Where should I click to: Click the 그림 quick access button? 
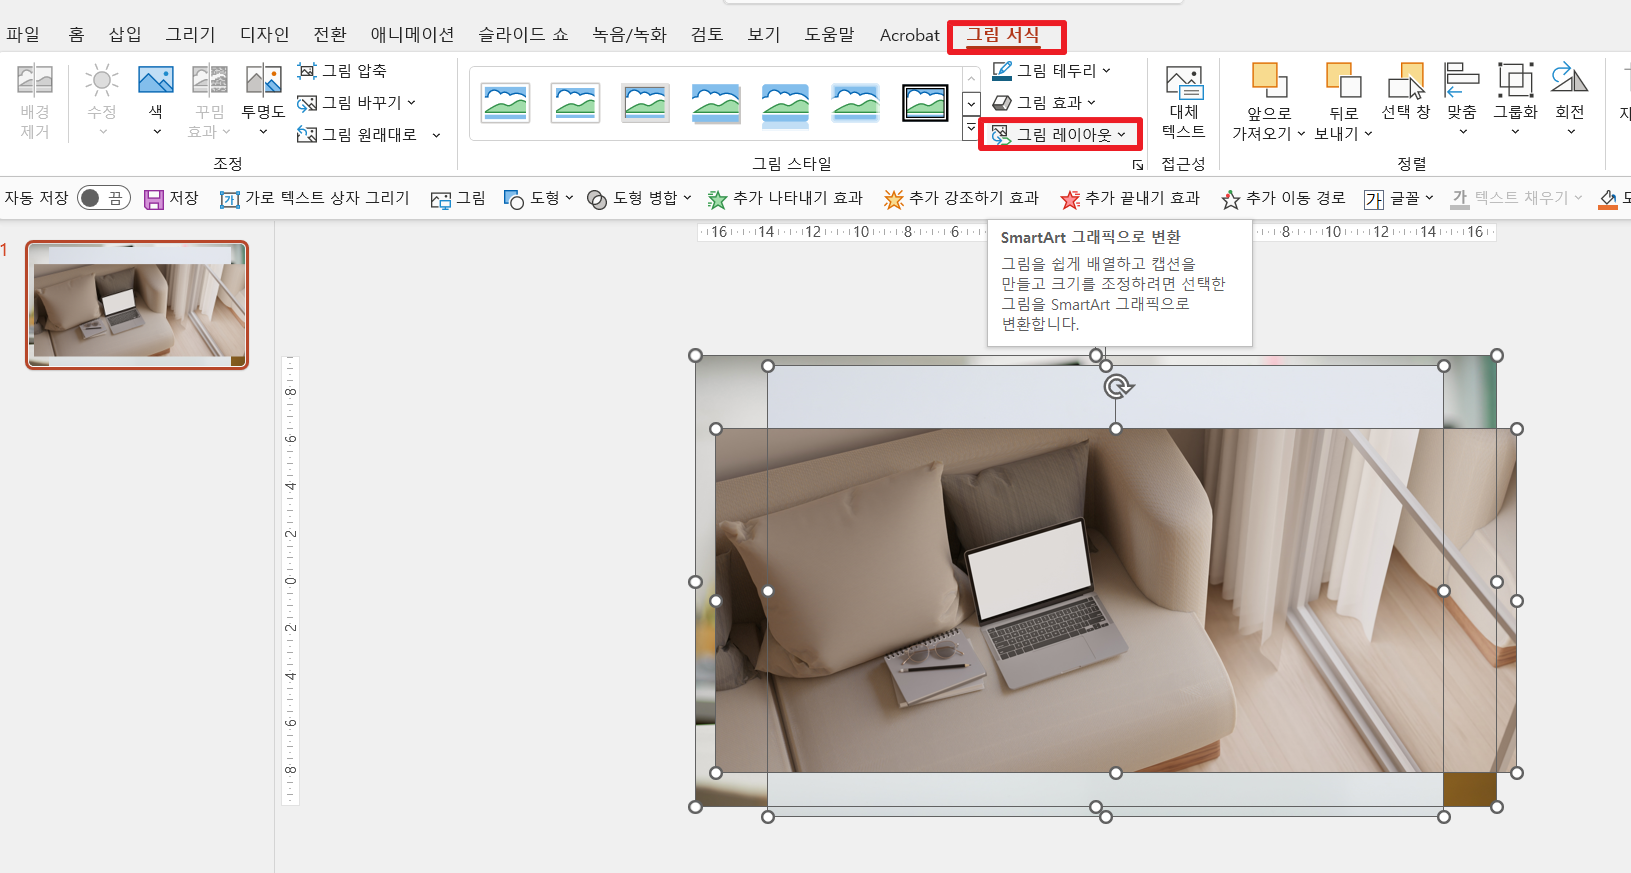point(458,199)
